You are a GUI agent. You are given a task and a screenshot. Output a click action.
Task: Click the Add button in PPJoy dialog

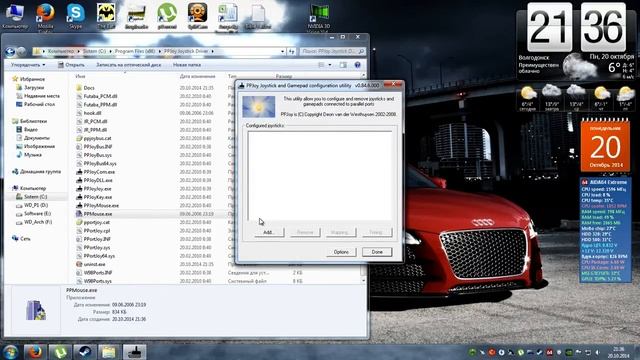point(268,232)
